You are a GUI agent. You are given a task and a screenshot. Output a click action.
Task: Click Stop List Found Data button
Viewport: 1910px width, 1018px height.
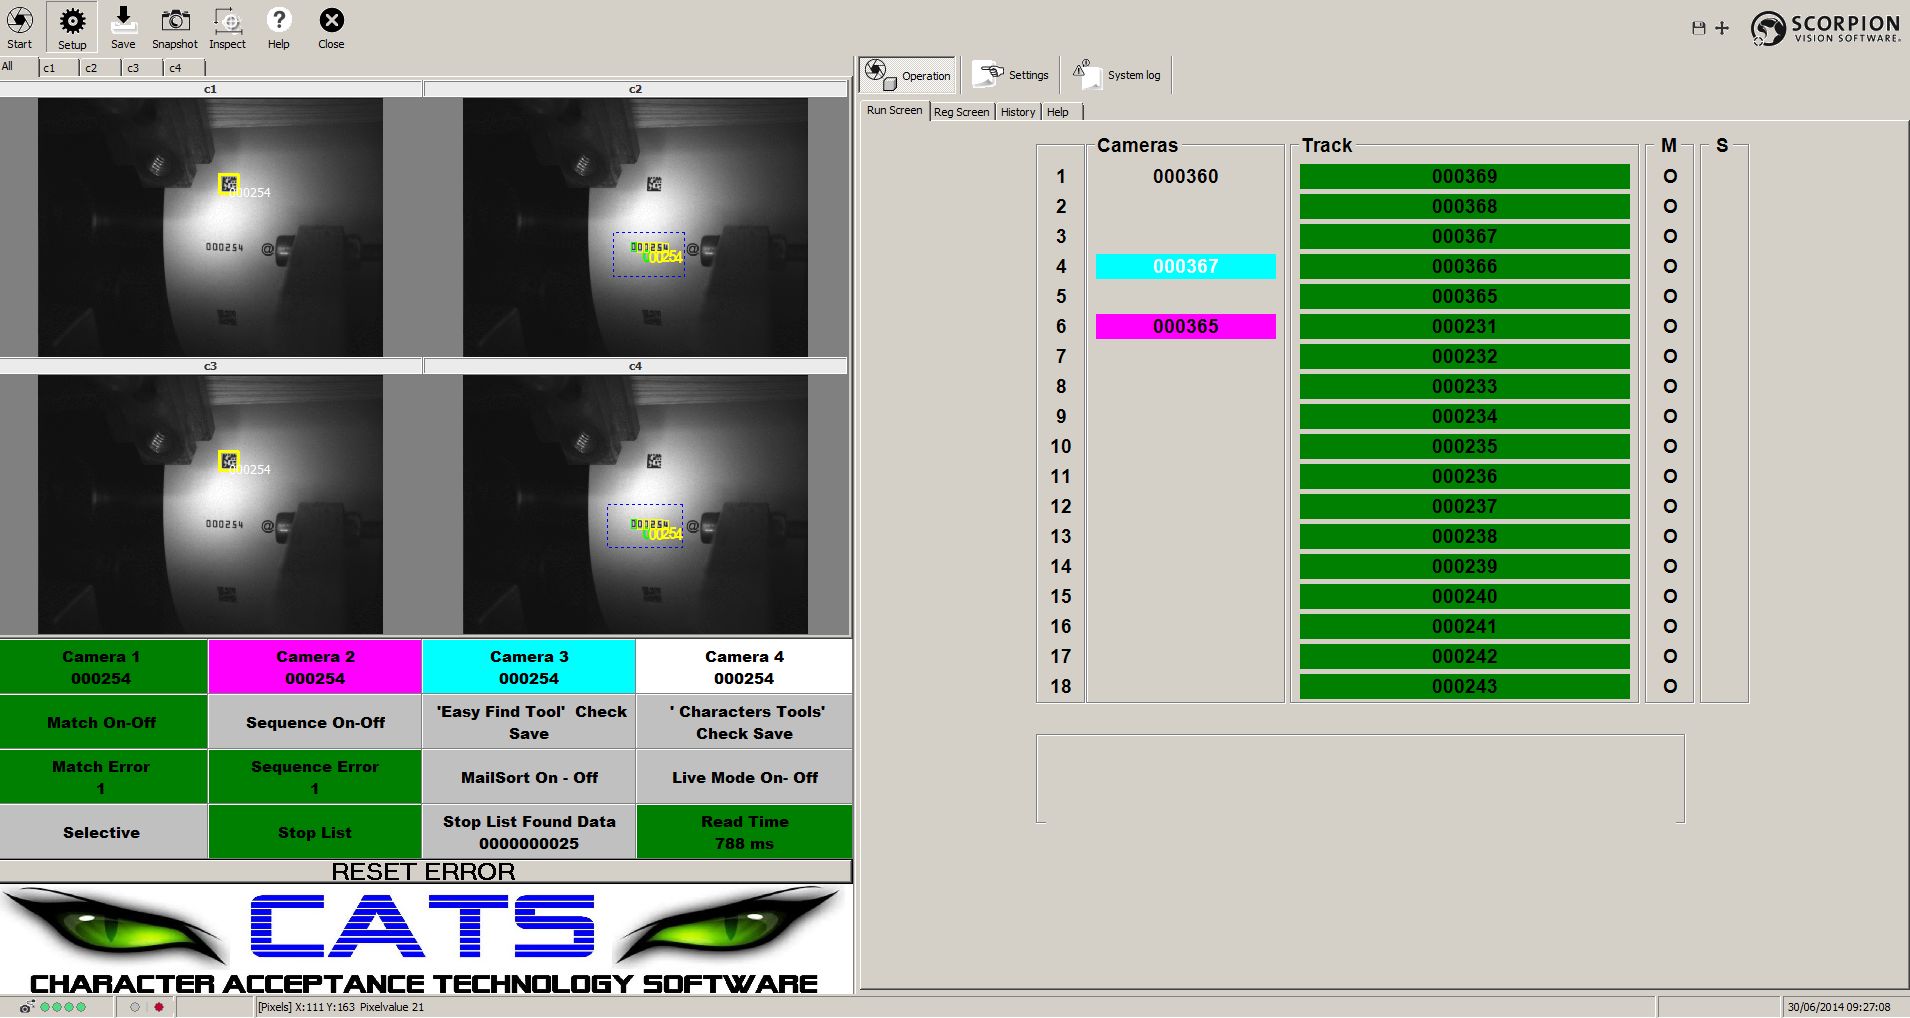[529, 832]
